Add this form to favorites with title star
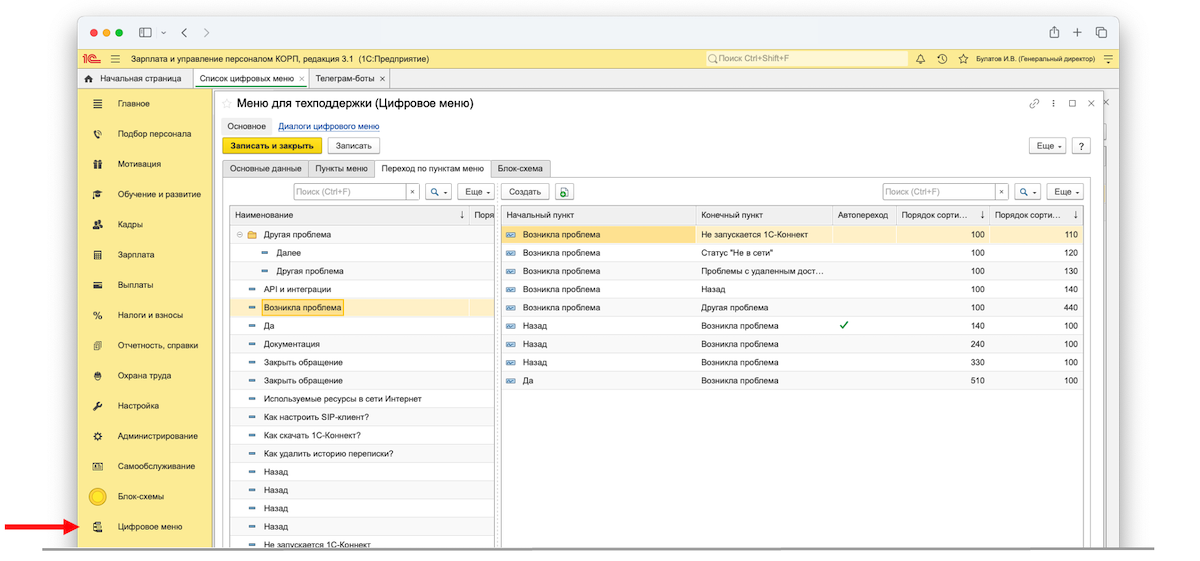Screen dimensions: 1200x561 click(x=227, y=104)
